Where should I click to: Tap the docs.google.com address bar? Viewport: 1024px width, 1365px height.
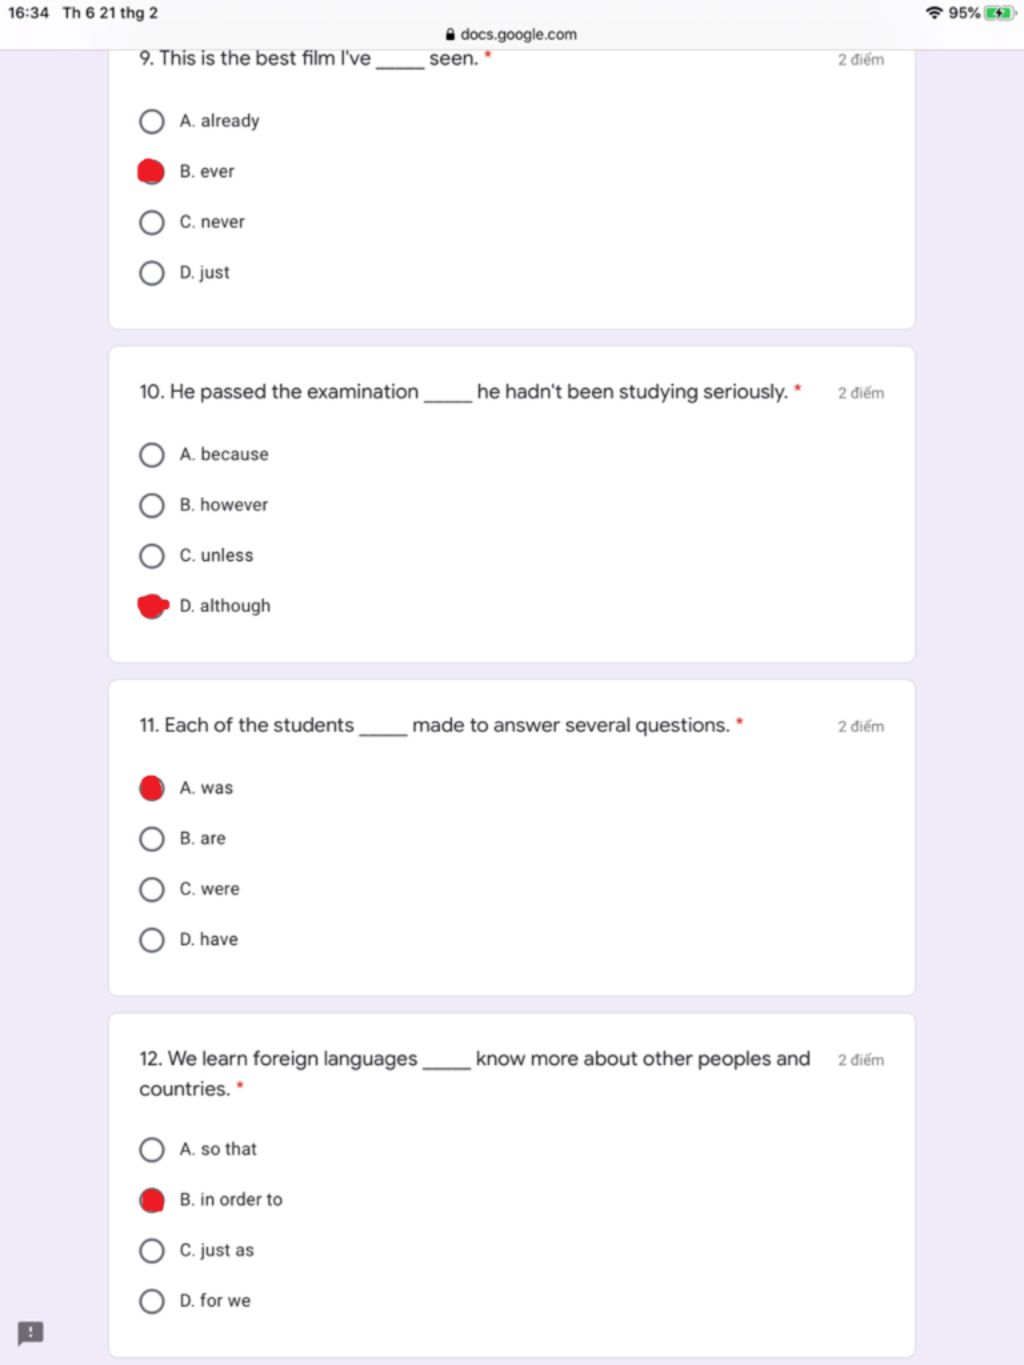click(x=511, y=34)
